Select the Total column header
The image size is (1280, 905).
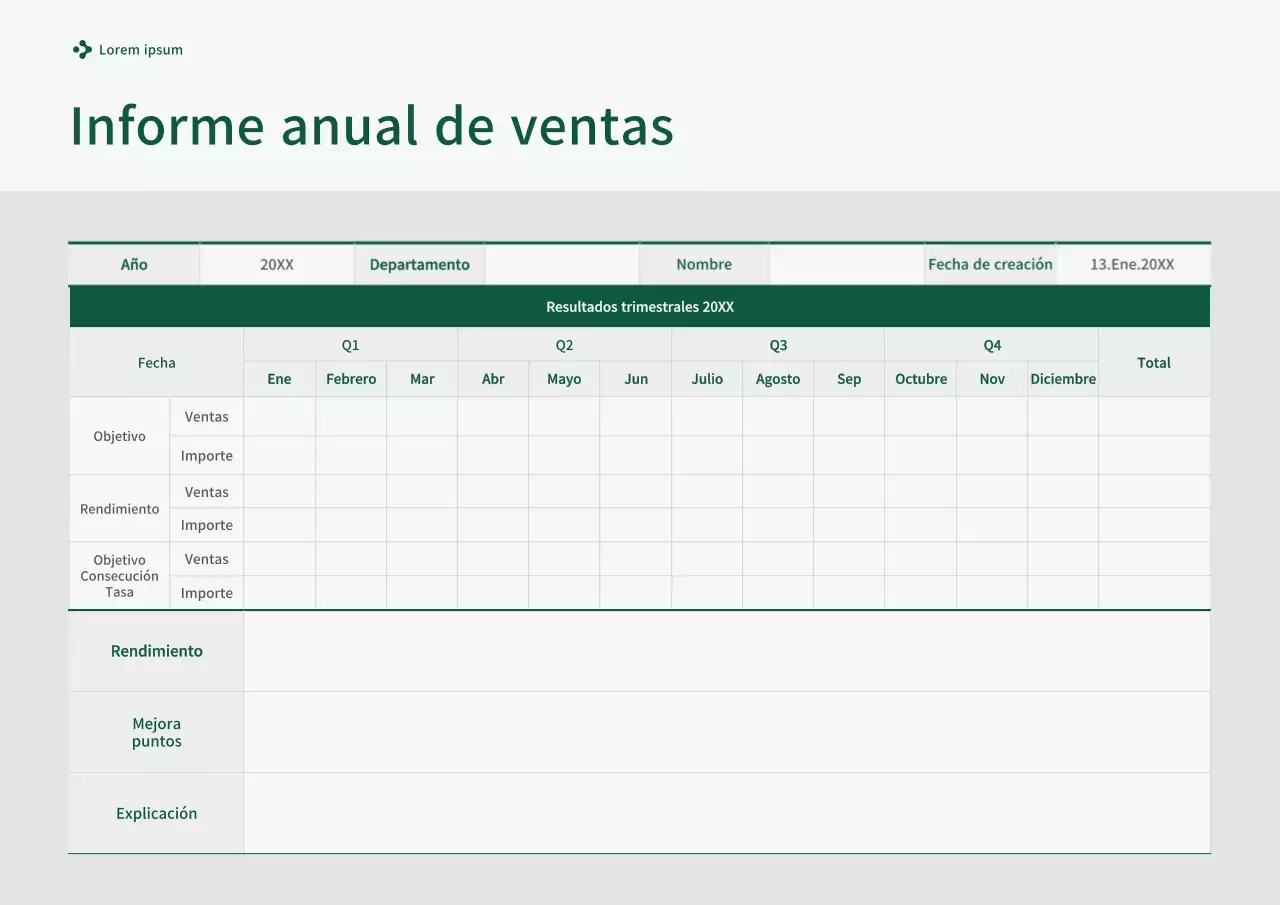(1153, 362)
